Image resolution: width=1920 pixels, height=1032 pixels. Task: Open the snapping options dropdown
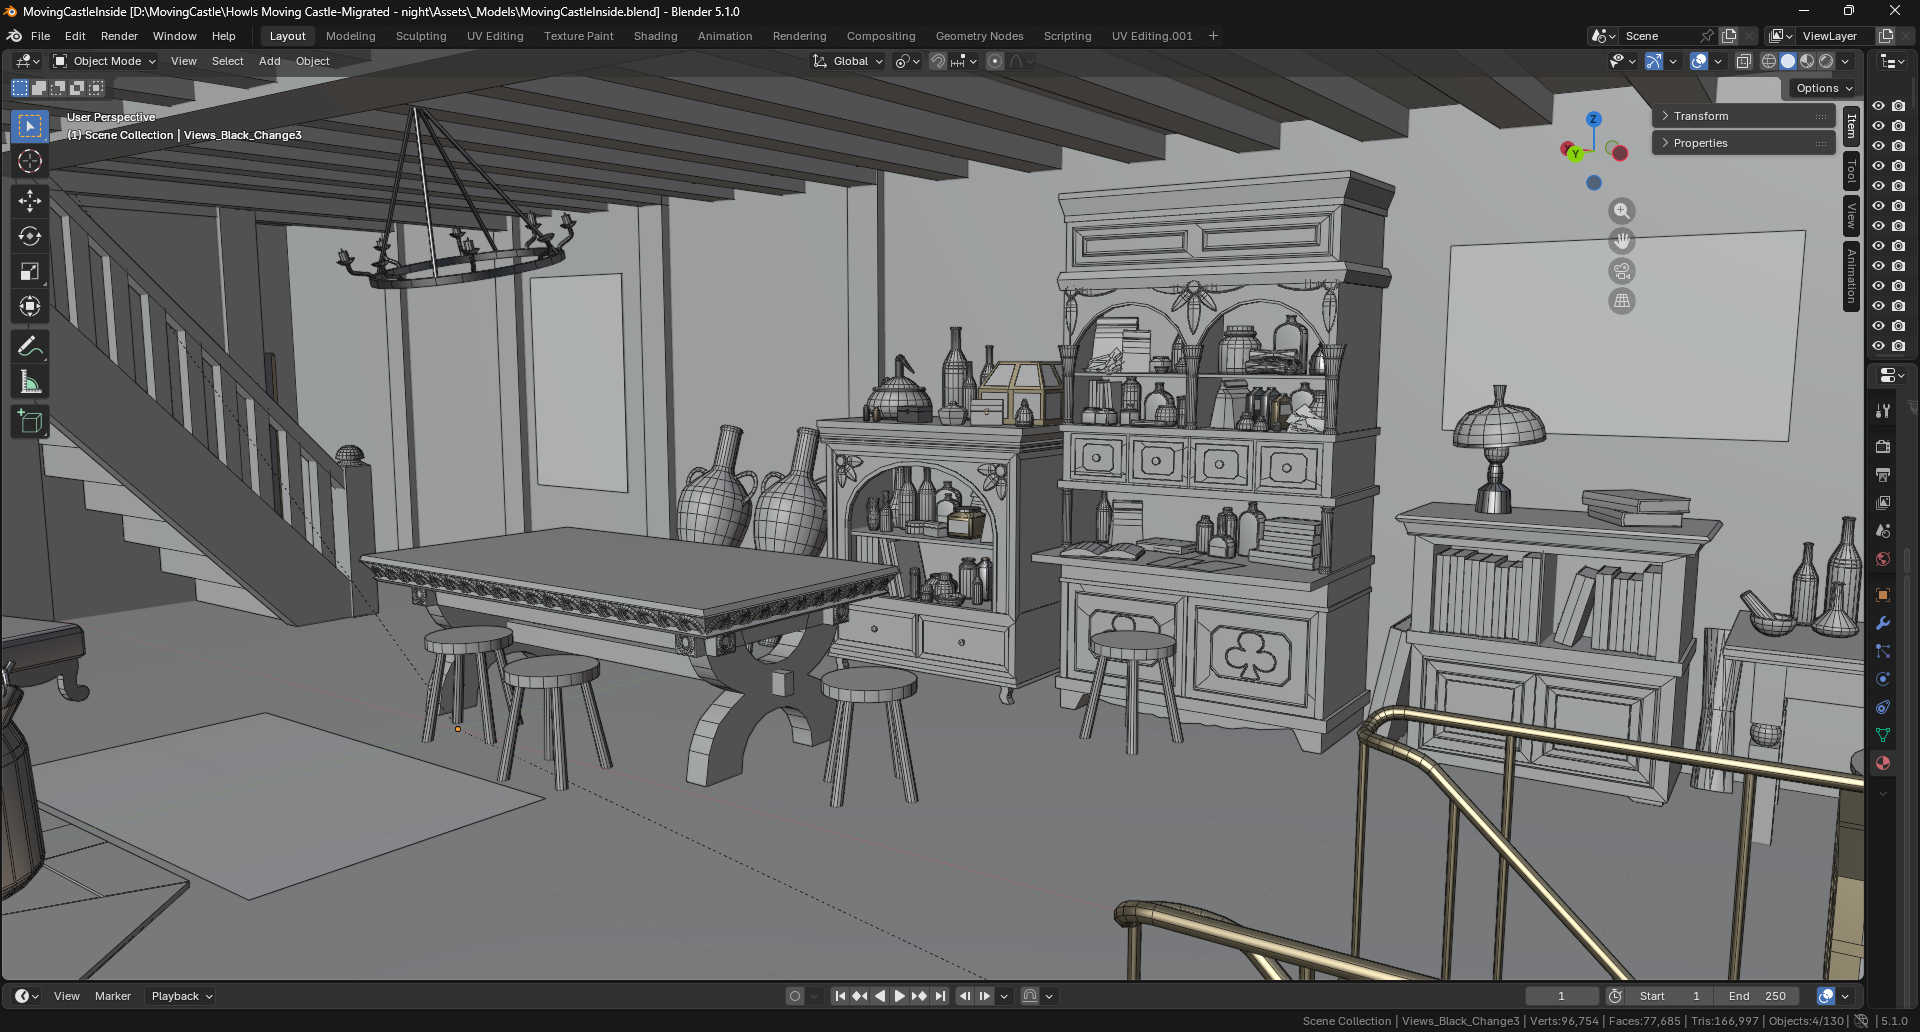pyautogui.click(x=963, y=61)
